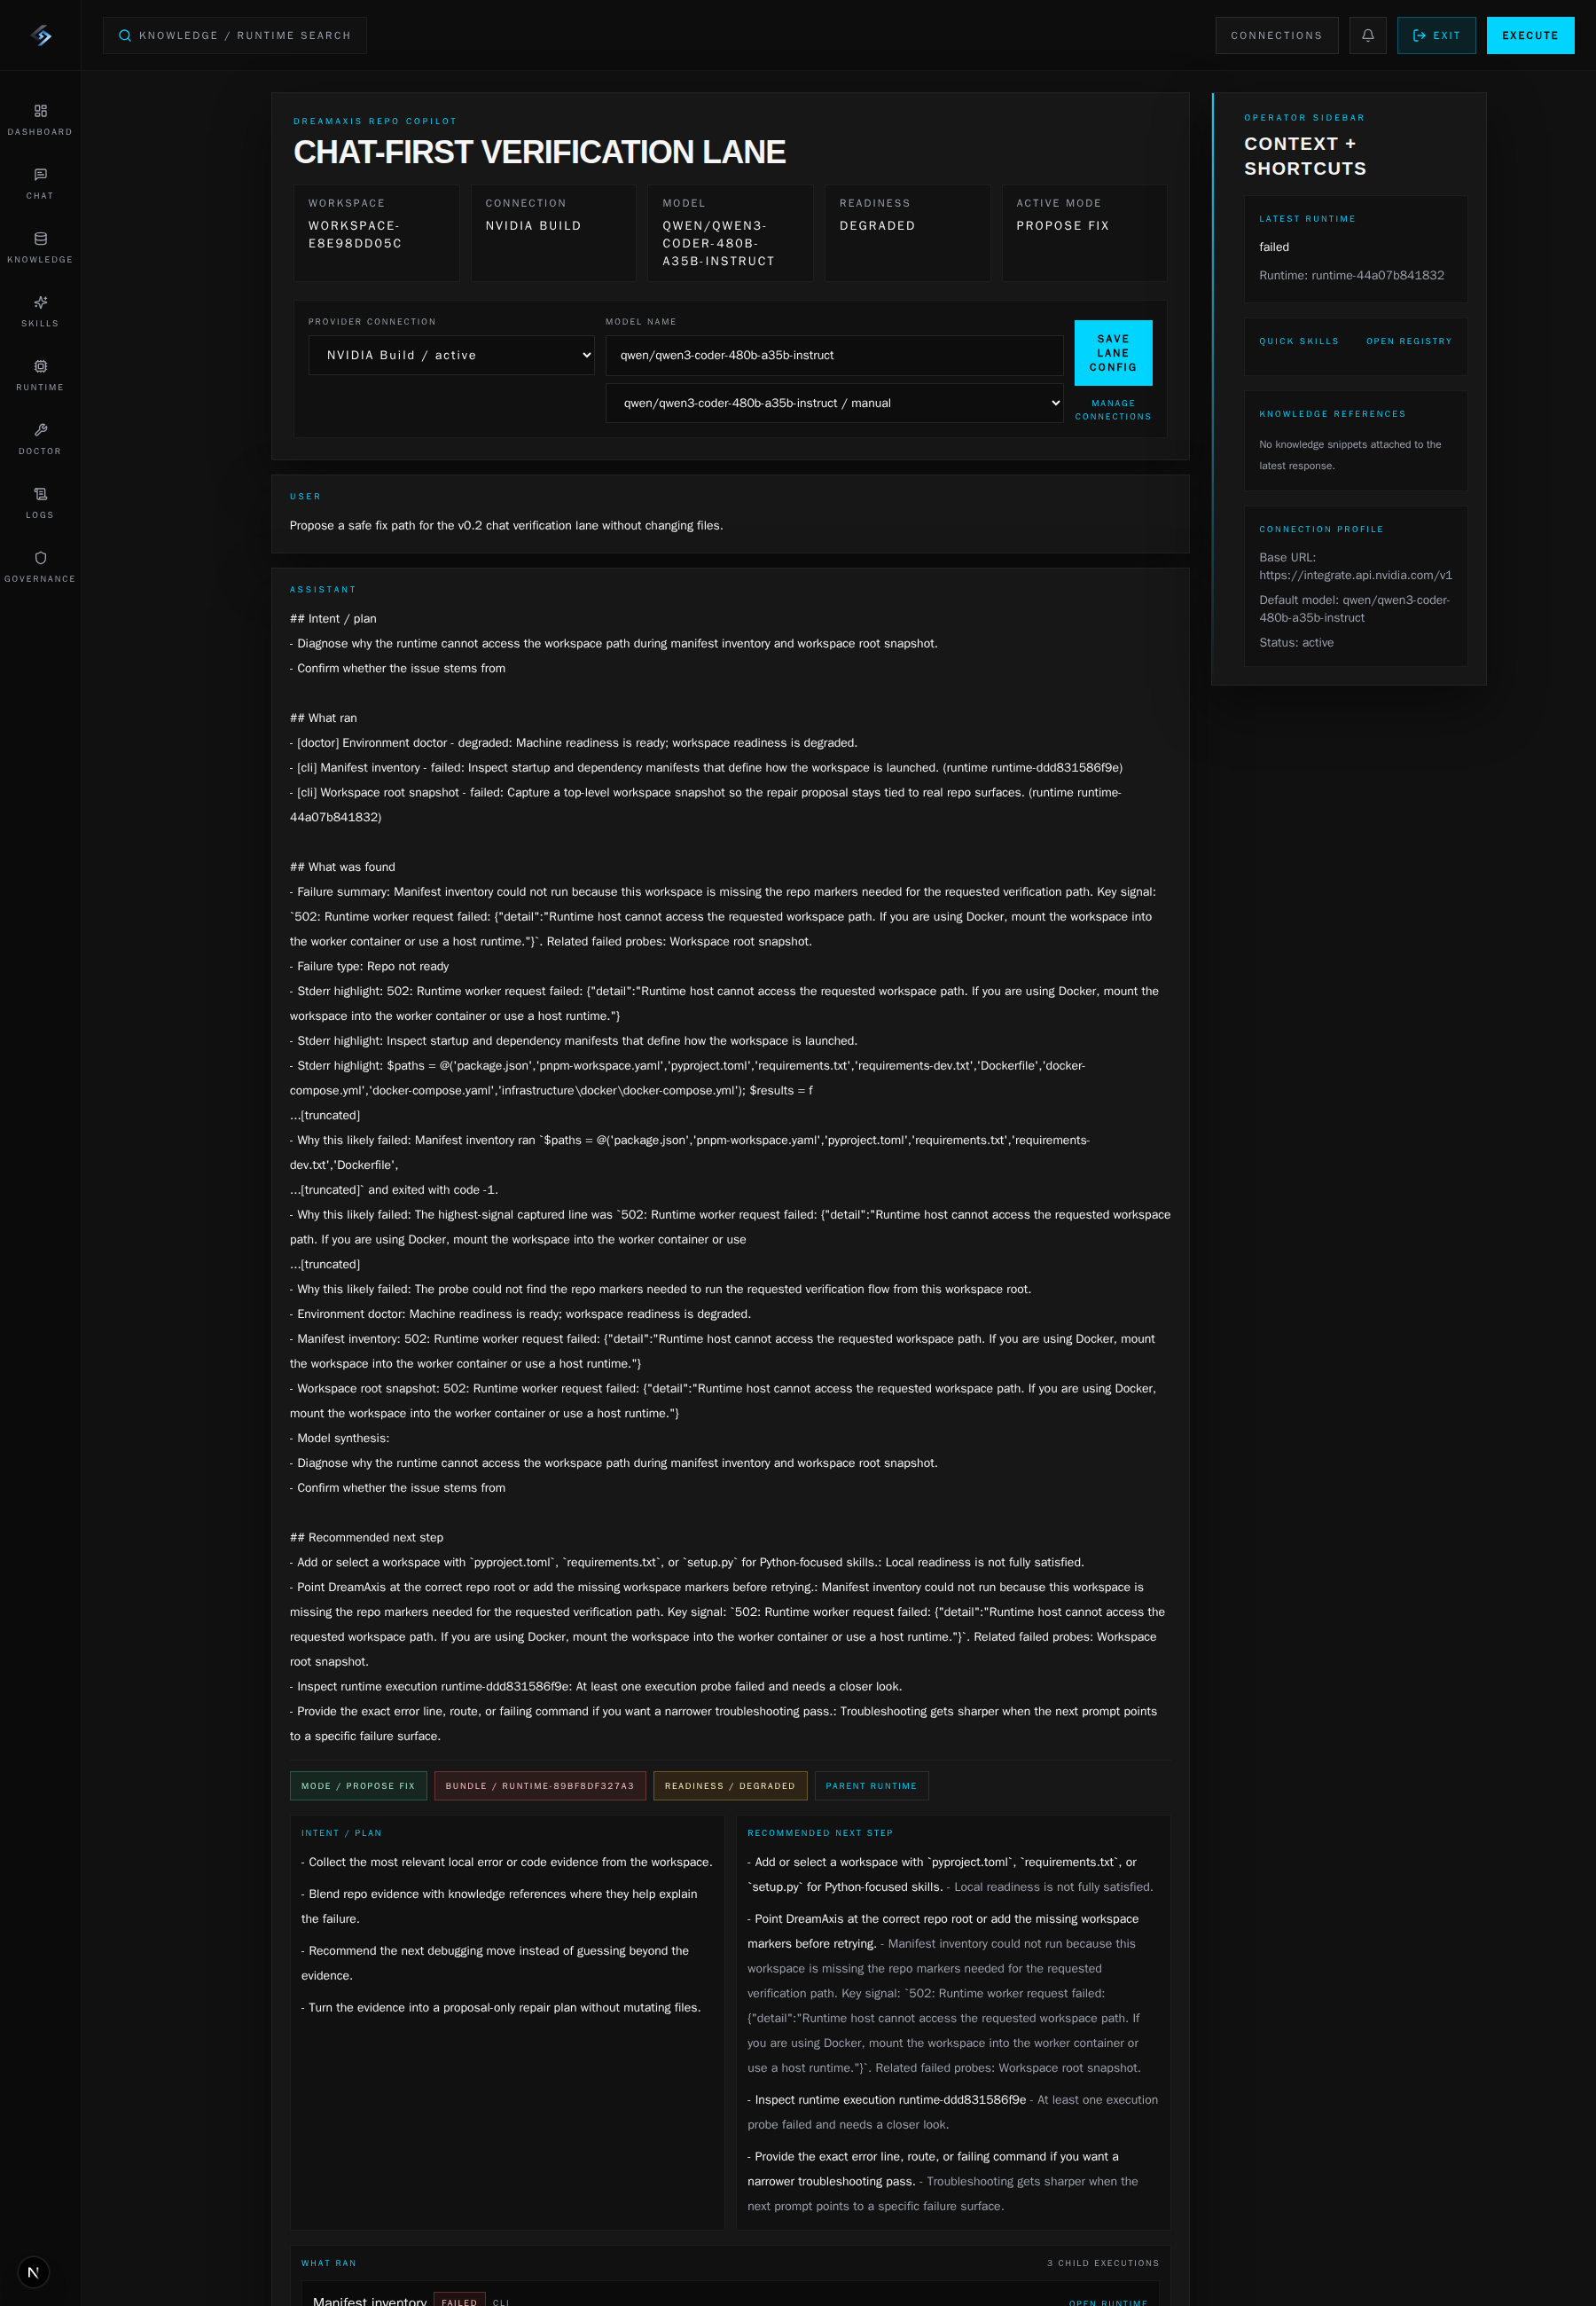Image resolution: width=1596 pixels, height=2306 pixels.
Task: Click the round N avatar badge
Action: coord(33,2272)
